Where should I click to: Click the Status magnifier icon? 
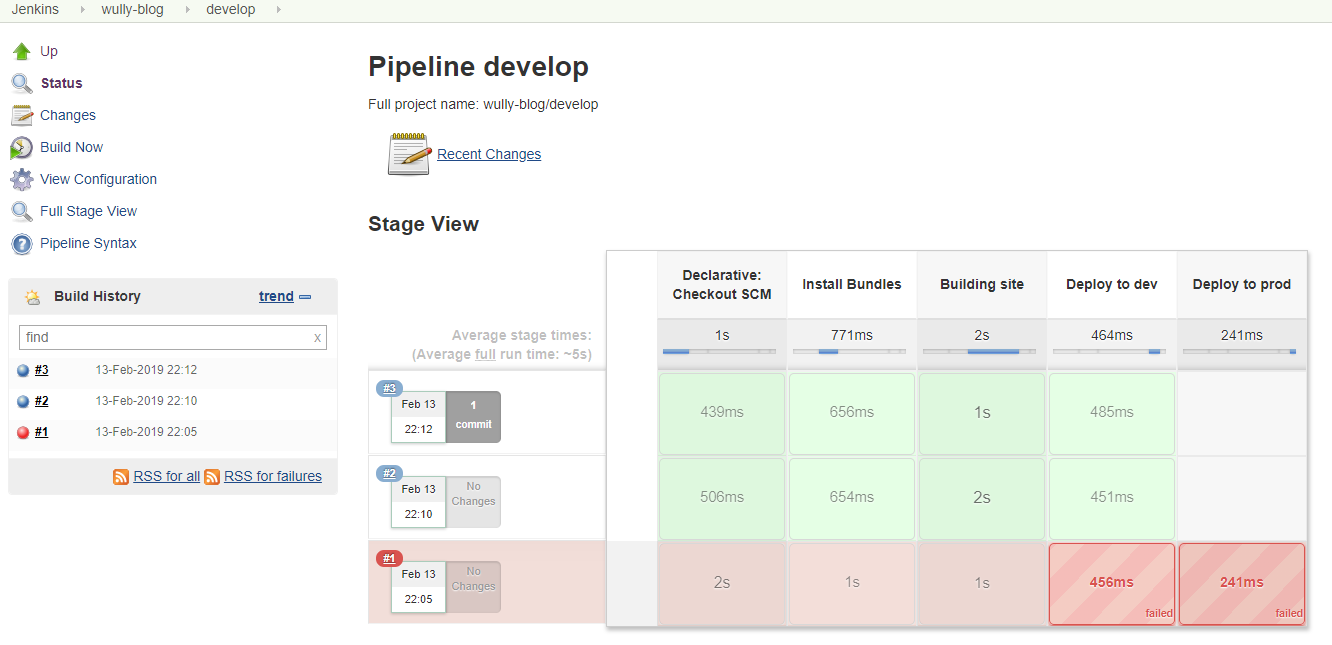(x=21, y=83)
